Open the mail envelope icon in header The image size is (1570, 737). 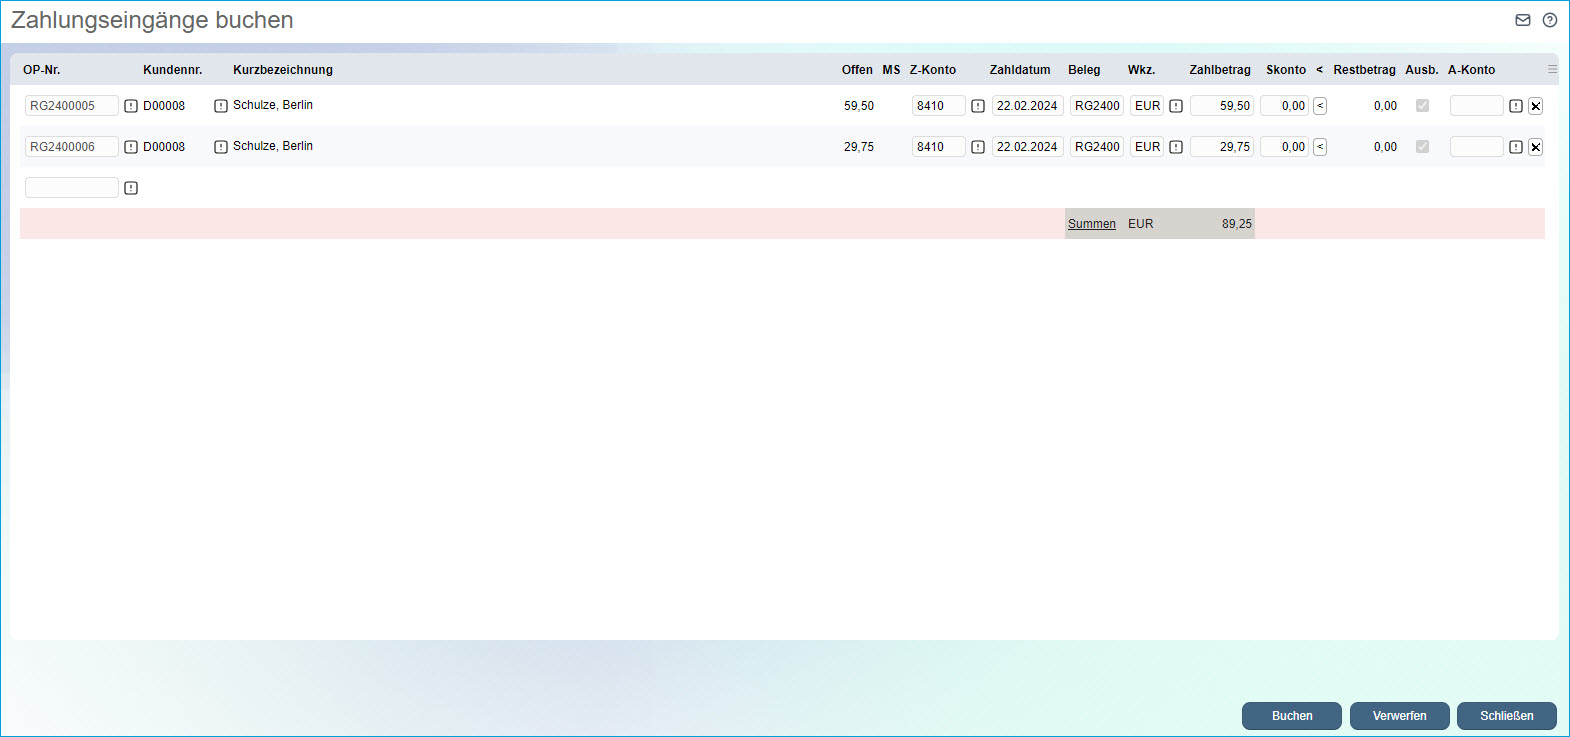(x=1523, y=20)
